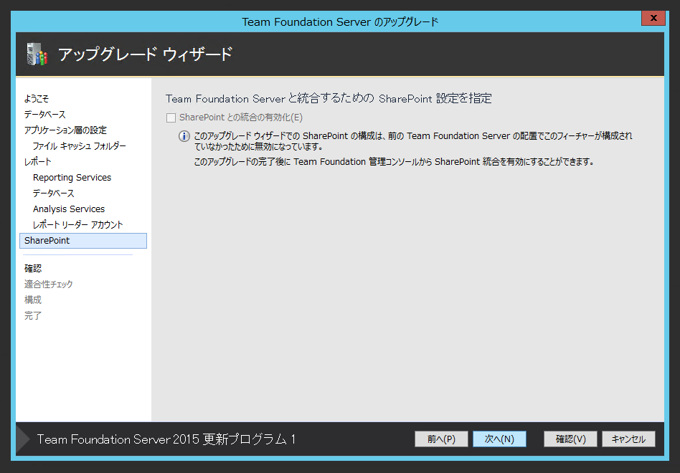
Task: Toggle the SharePoint との統合の有効化(E) checkbox
Action: click(x=171, y=117)
